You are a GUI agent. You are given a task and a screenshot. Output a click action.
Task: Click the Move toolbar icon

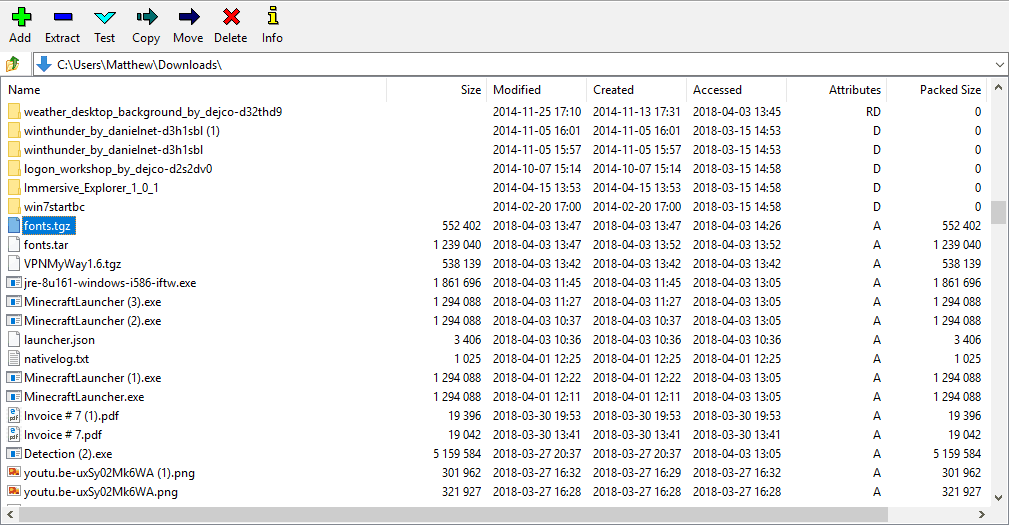click(x=188, y=17)
